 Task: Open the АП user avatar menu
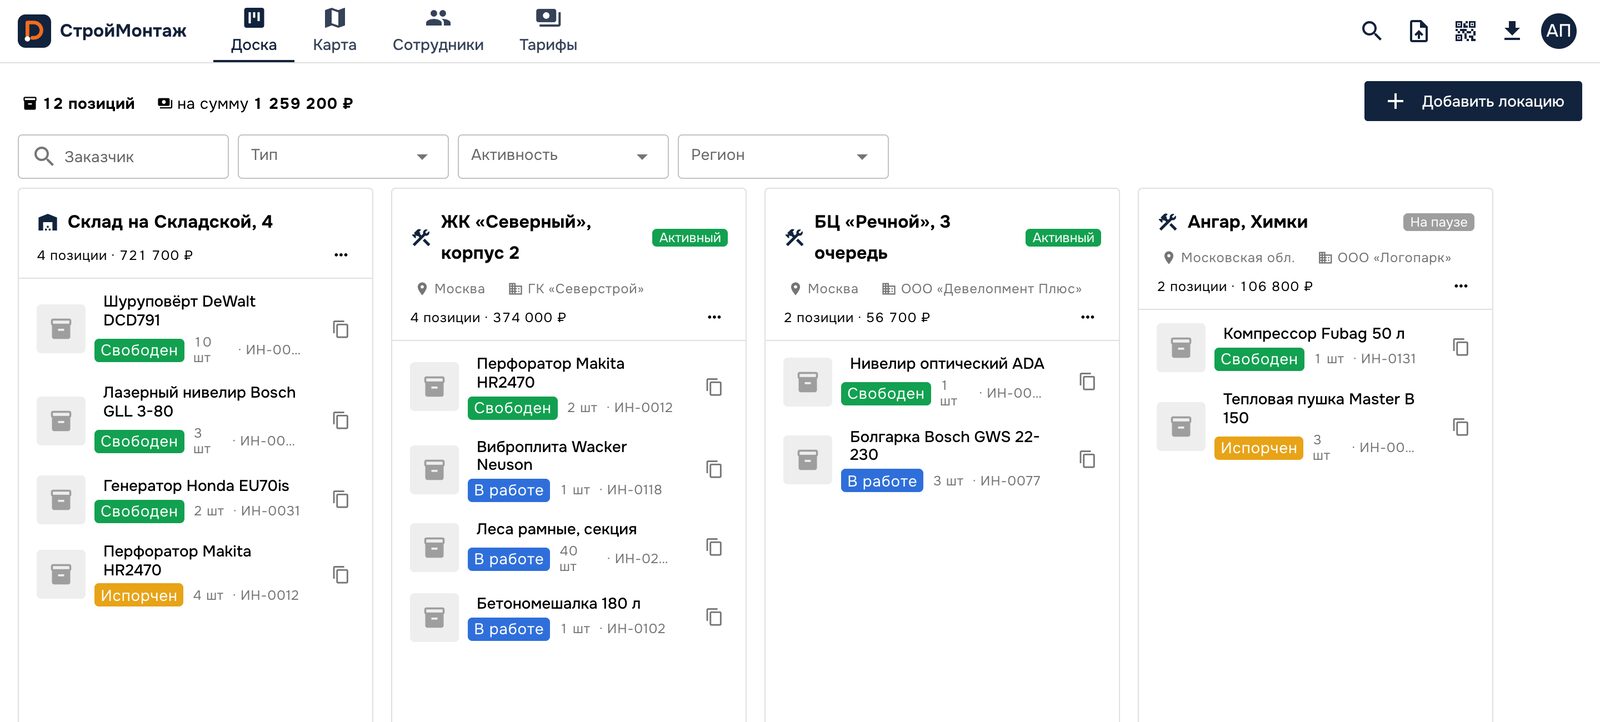(1558, 31)
